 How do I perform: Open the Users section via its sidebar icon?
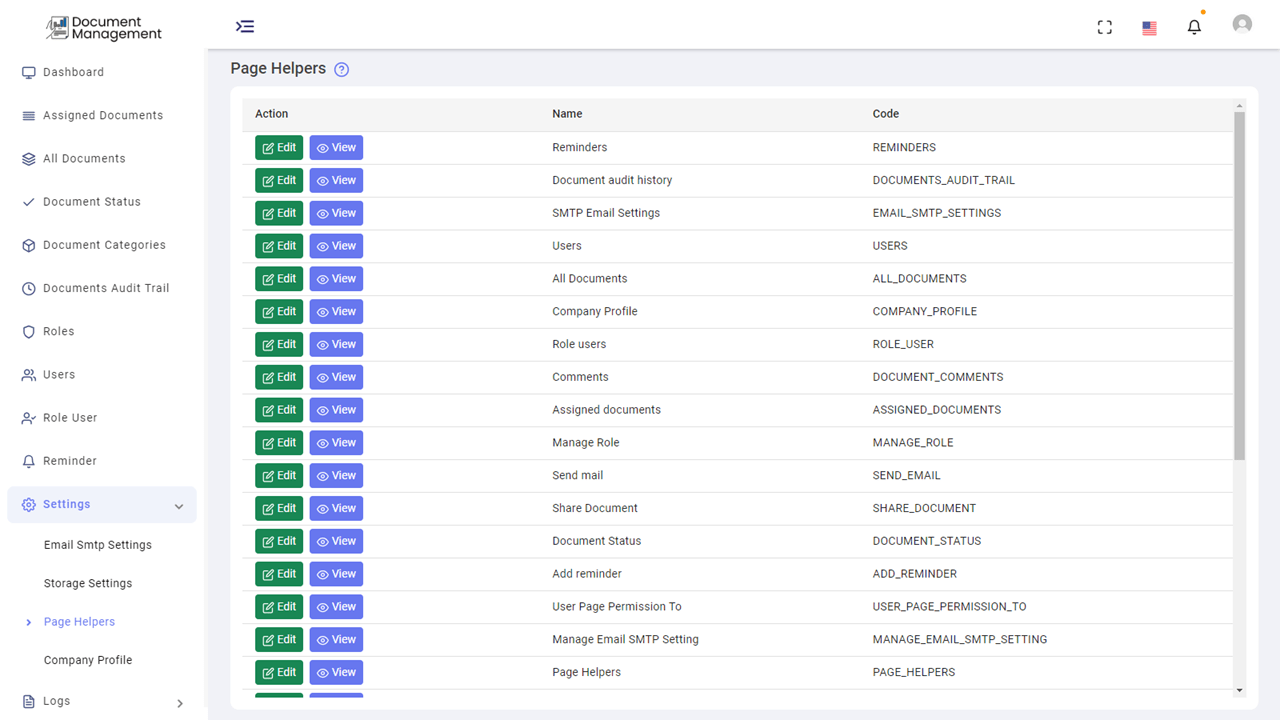pyautogui.click(x=27, y=374)
